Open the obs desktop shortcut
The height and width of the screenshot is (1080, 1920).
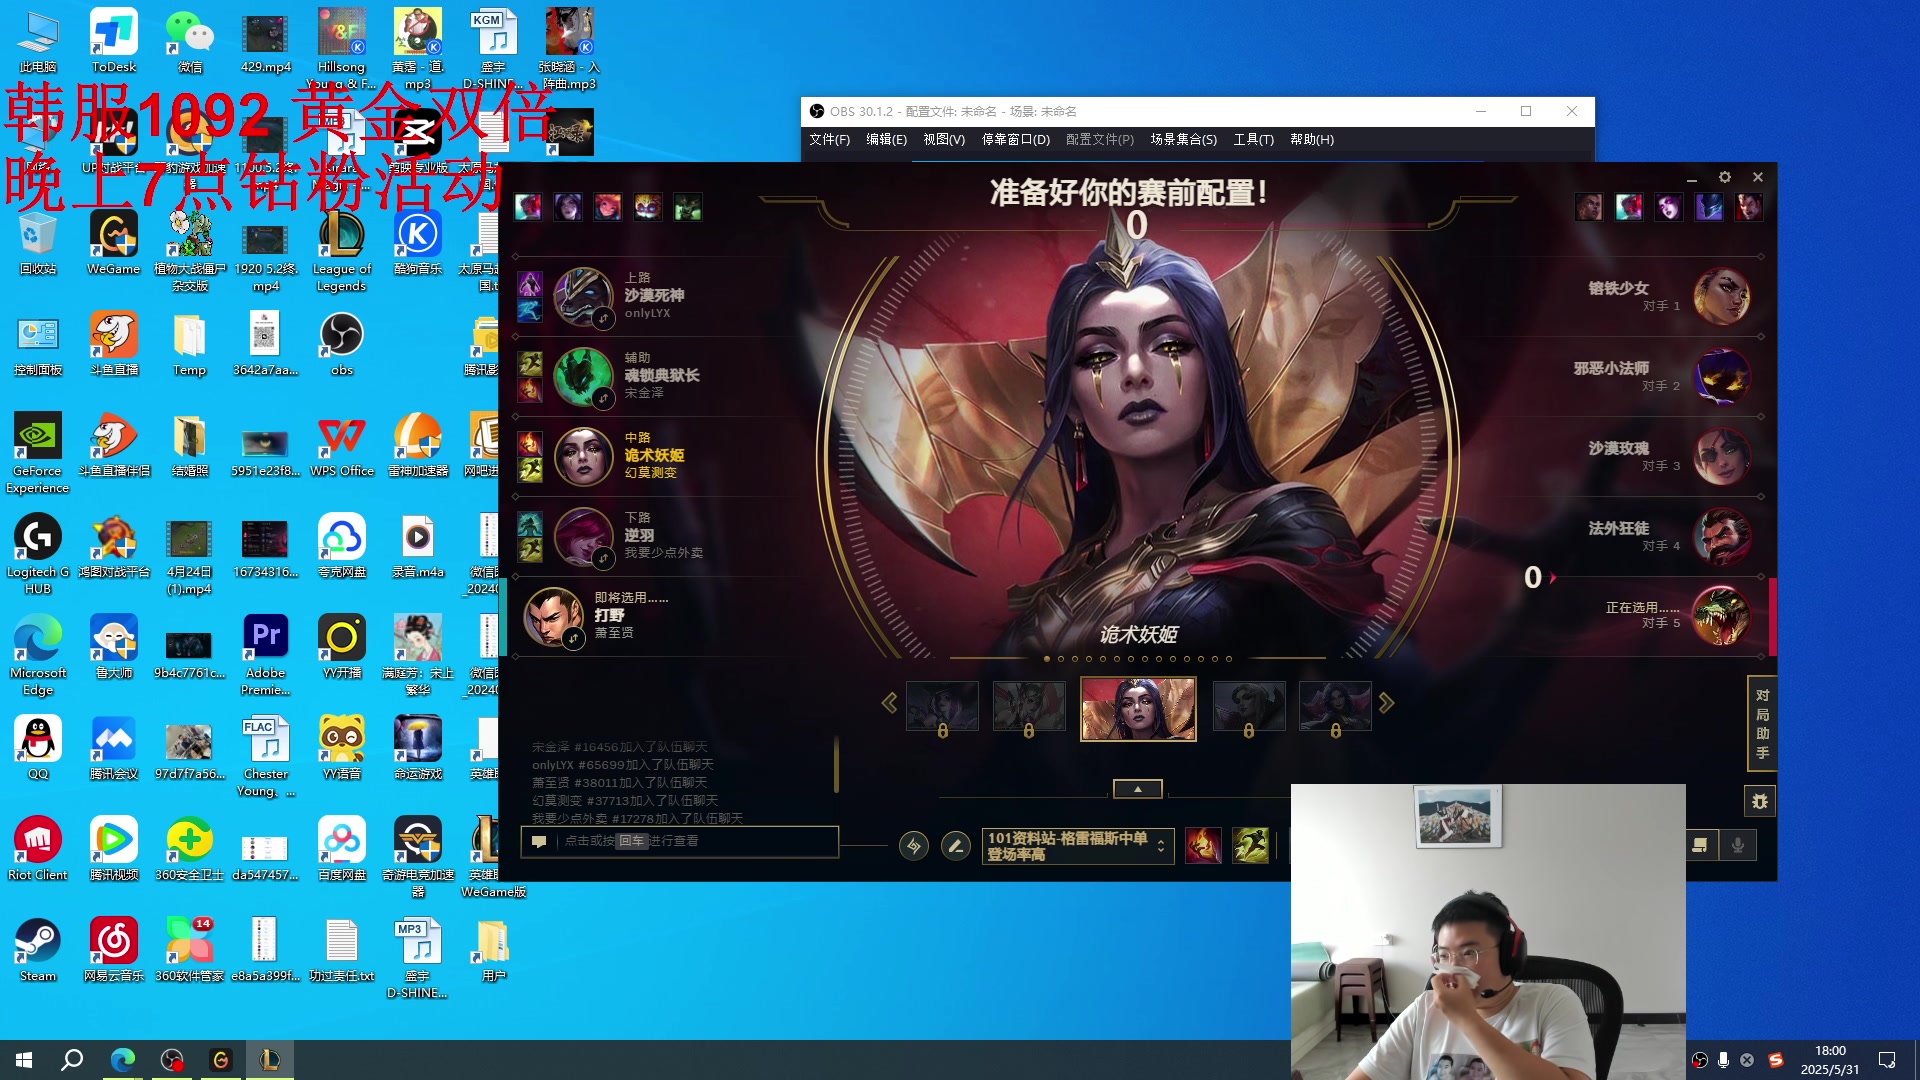pyautogui.click(x=342, y=344)
